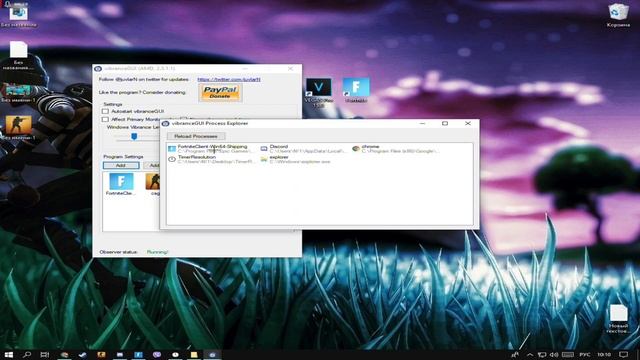Open the volume control in system tray
The width and height of the screenshot is (640, 360).
[x=554, y=355]
